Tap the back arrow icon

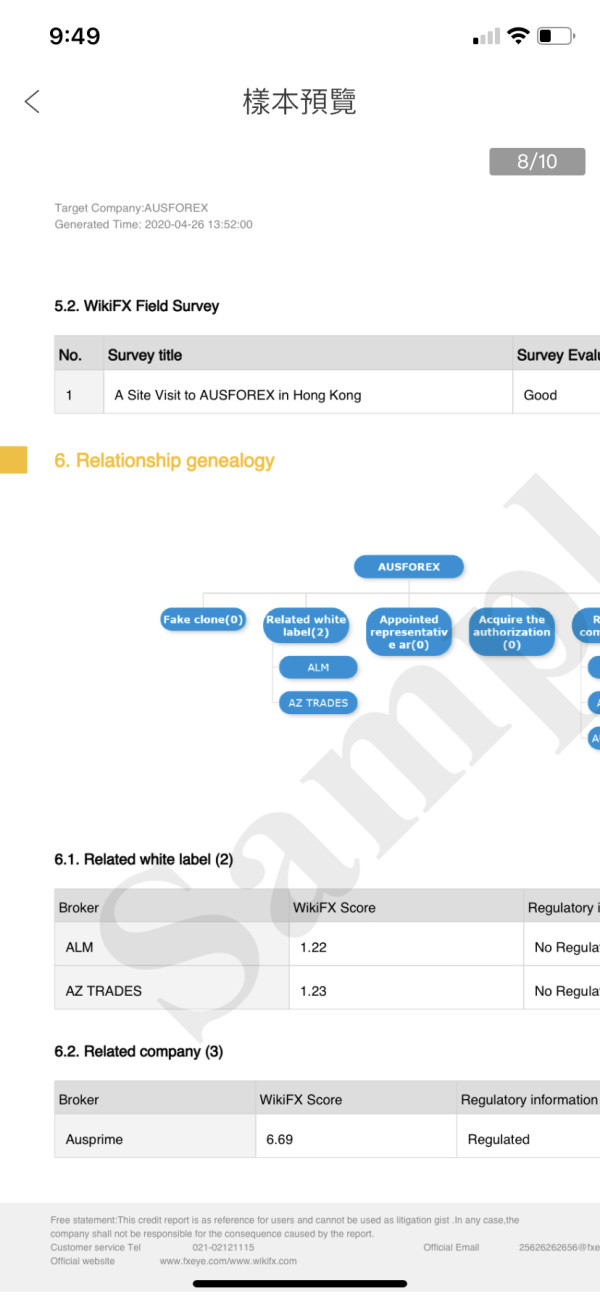pyautogui.click(x=32, y=101)
